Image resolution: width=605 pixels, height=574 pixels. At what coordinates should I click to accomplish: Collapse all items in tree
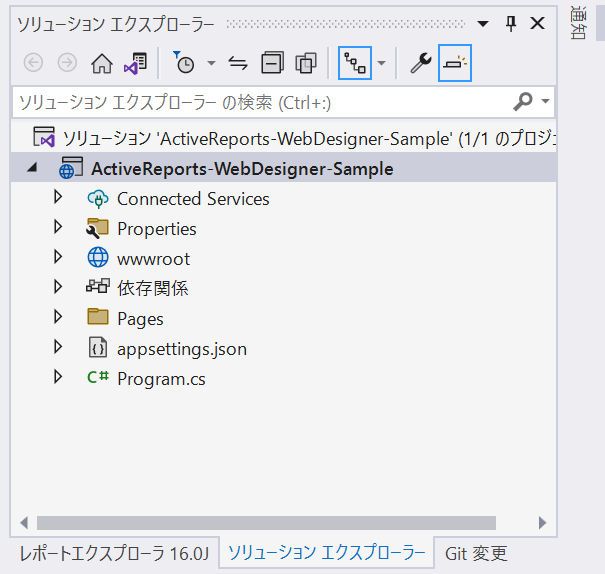click(x=272, y=62)
